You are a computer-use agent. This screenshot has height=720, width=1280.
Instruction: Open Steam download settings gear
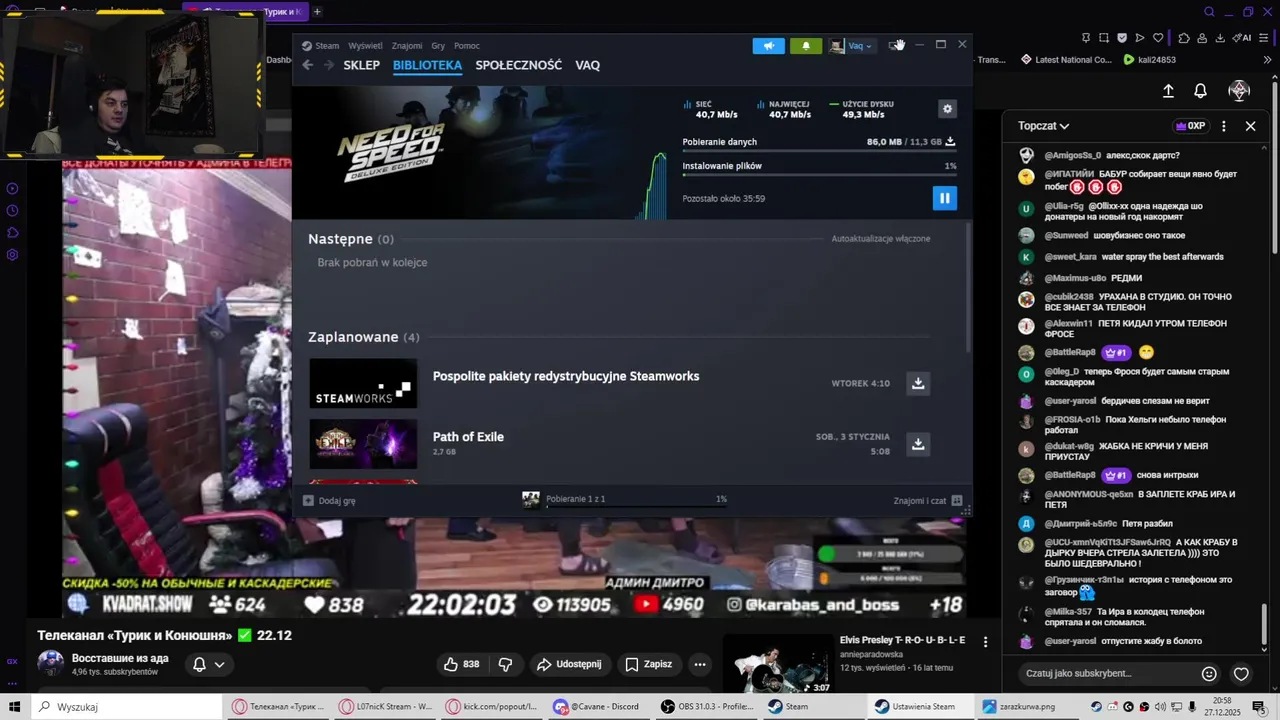pos(947,109)
